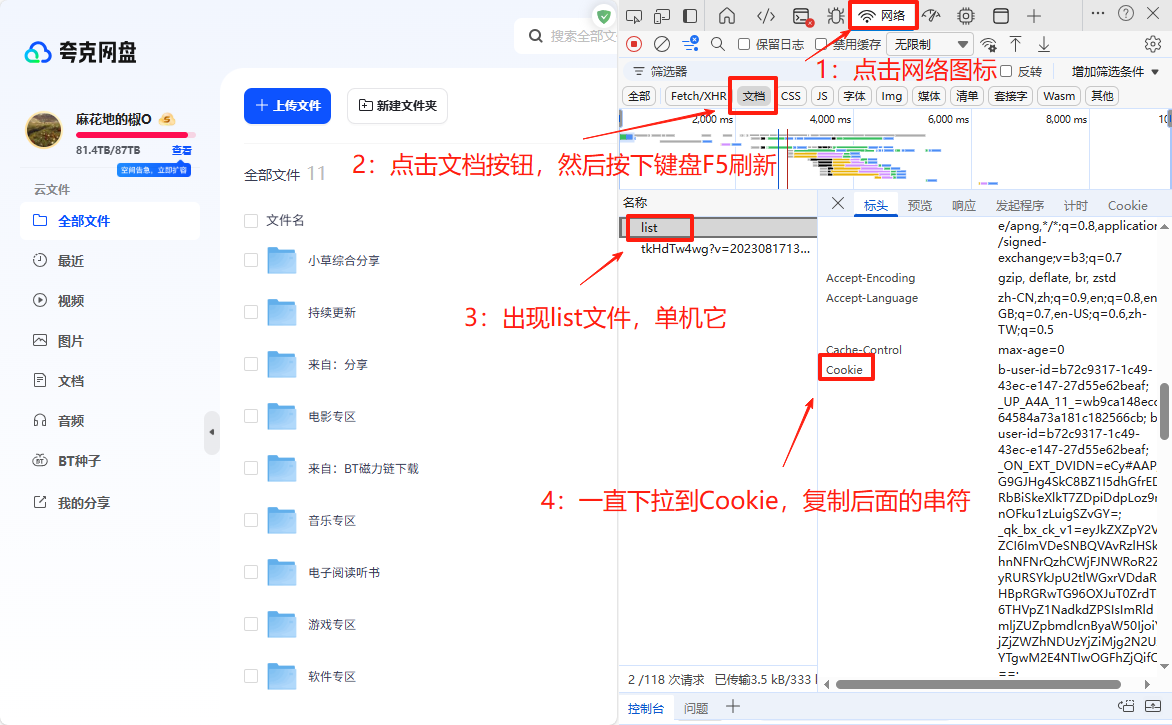Switch to the 响应 tab
Screen dimensions: 1172x725
(964, 206)
